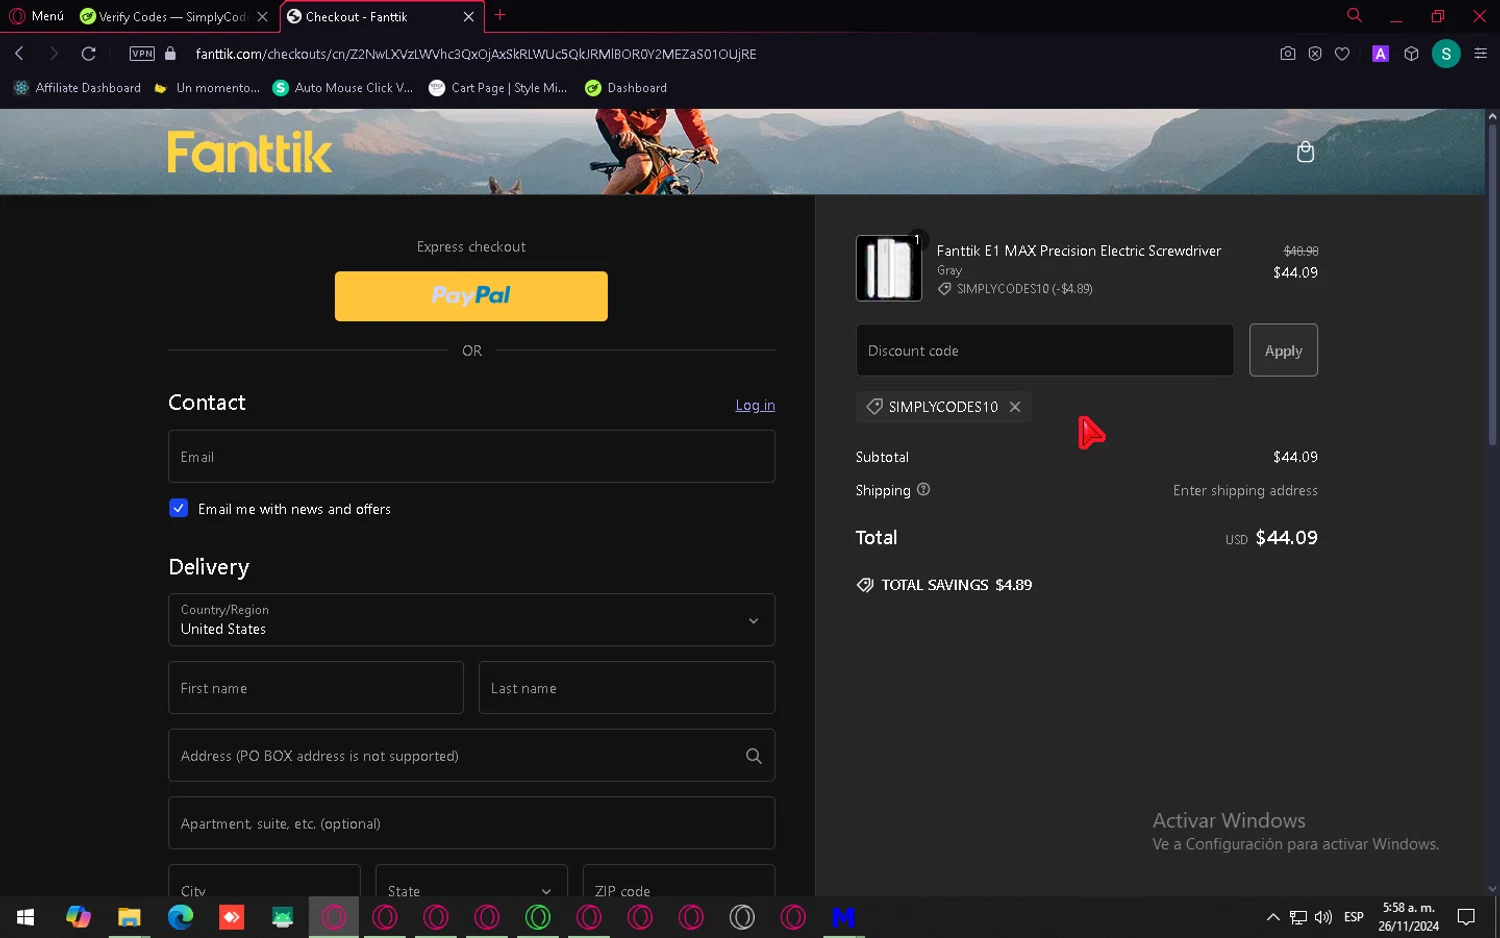This screenshot has height=938, width=1500.
Task: Switch to the green Opera taskbar icon
Action: [538, 917]
